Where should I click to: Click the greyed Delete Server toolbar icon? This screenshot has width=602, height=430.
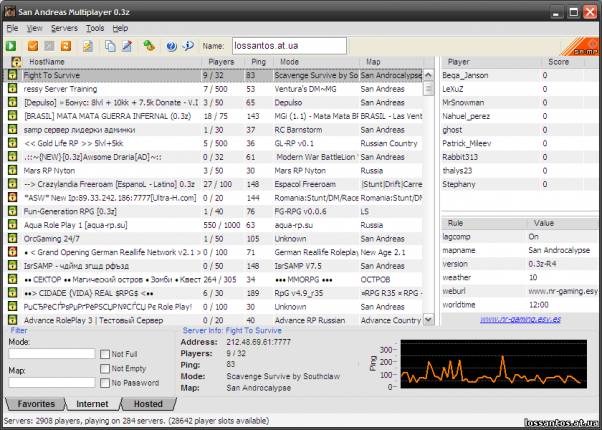coord(49,46)
